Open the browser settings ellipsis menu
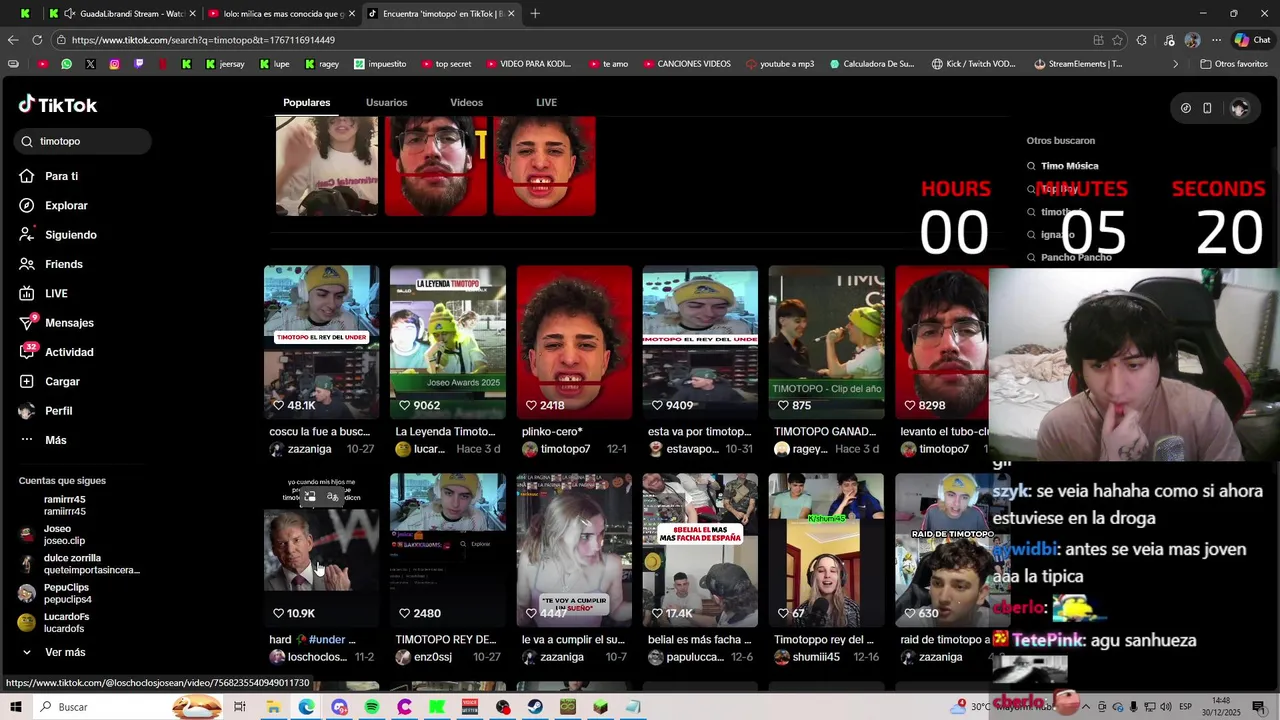 1216,40
